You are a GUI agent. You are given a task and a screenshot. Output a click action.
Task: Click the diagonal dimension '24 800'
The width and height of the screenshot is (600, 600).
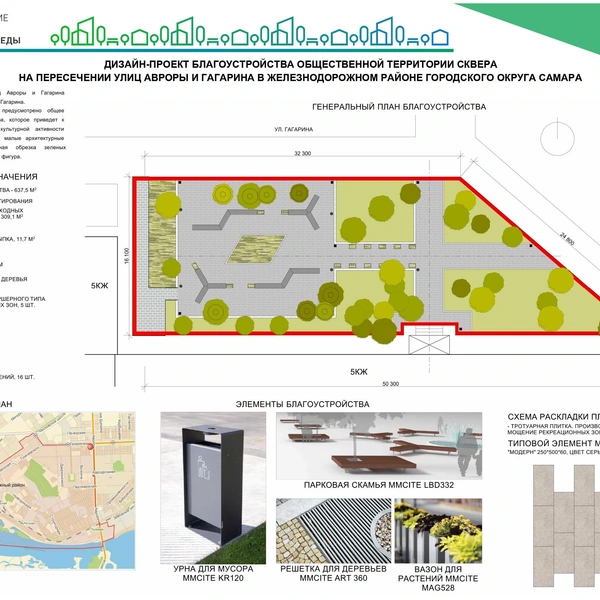567,239
